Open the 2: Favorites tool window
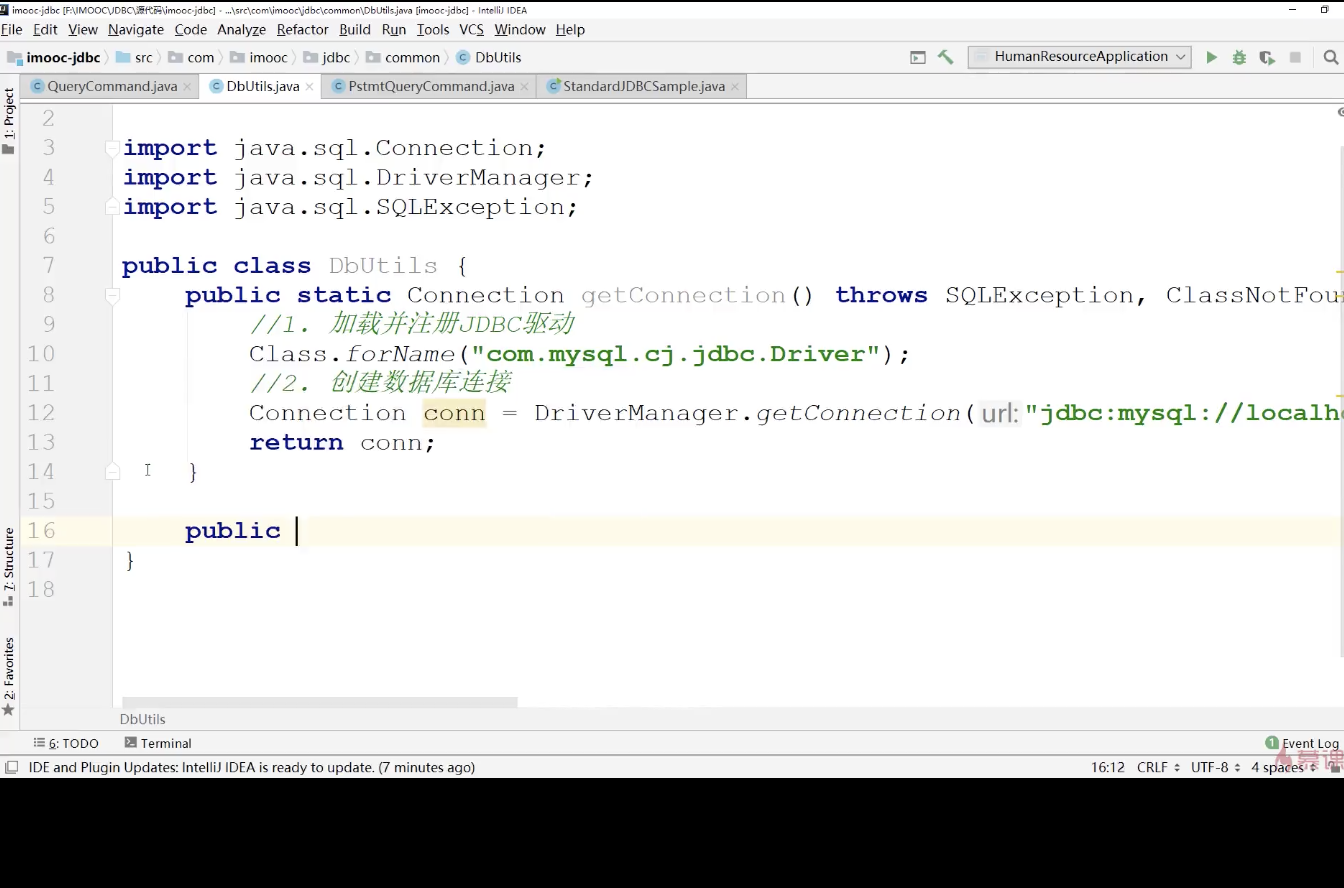The image size is (1344, 888). pyautogui.click(x=9, y=676)
